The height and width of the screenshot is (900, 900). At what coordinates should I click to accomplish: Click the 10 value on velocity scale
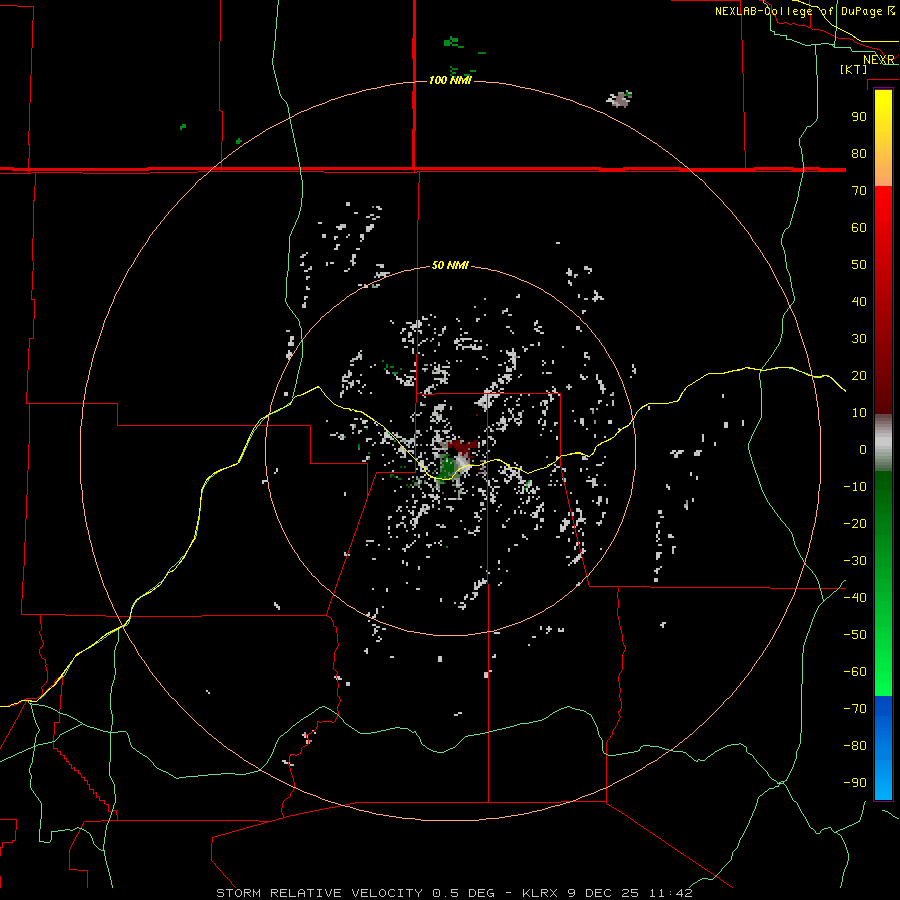(859, 413)
